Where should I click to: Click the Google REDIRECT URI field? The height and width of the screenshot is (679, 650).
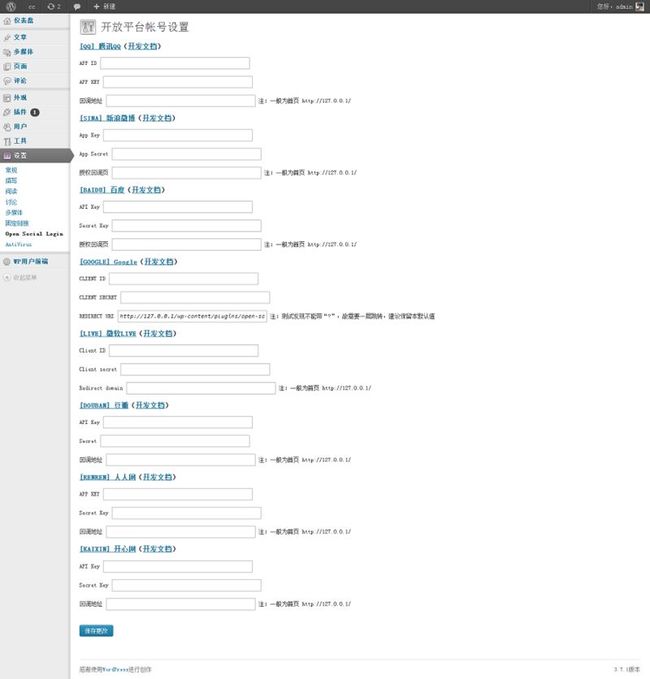click(192, 317)
